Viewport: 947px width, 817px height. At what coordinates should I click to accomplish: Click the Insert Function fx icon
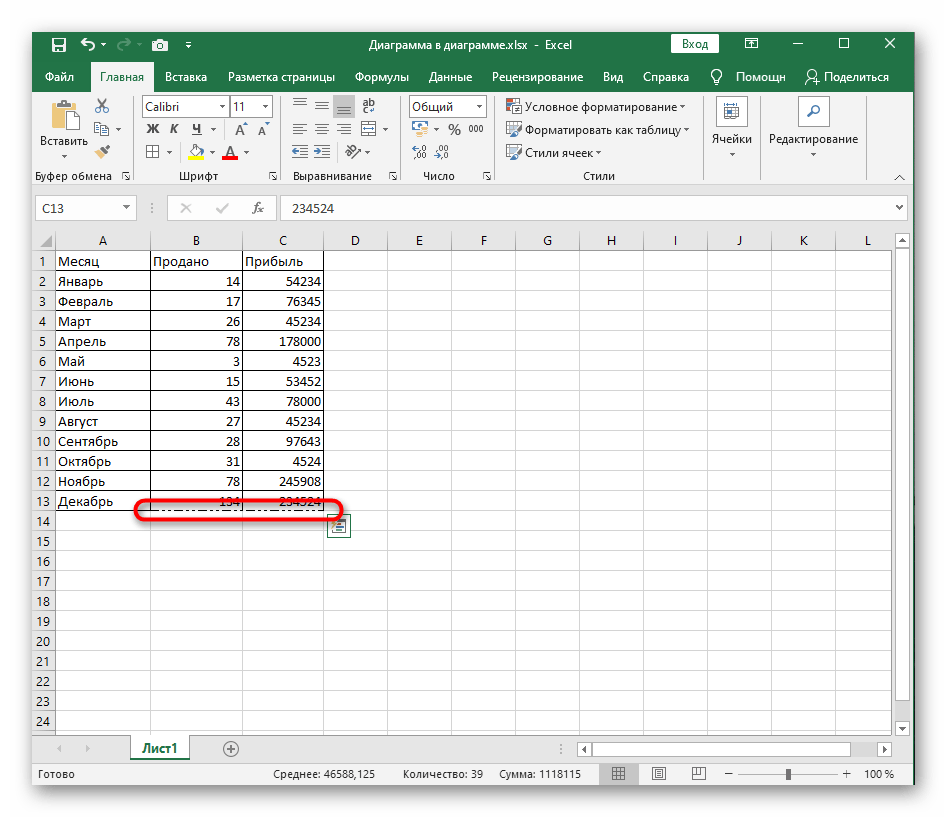tap(258, 208)
